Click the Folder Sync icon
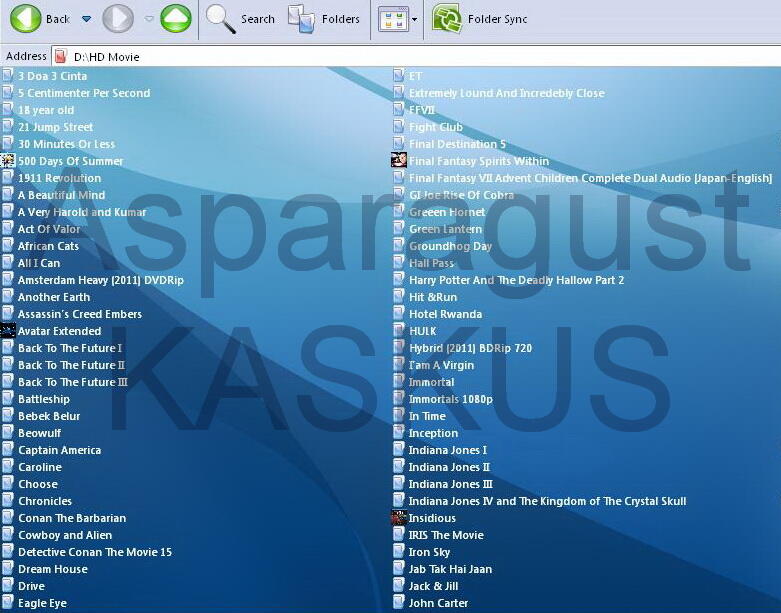The width and height of the screenshot is (781, 613). [447, 18]
